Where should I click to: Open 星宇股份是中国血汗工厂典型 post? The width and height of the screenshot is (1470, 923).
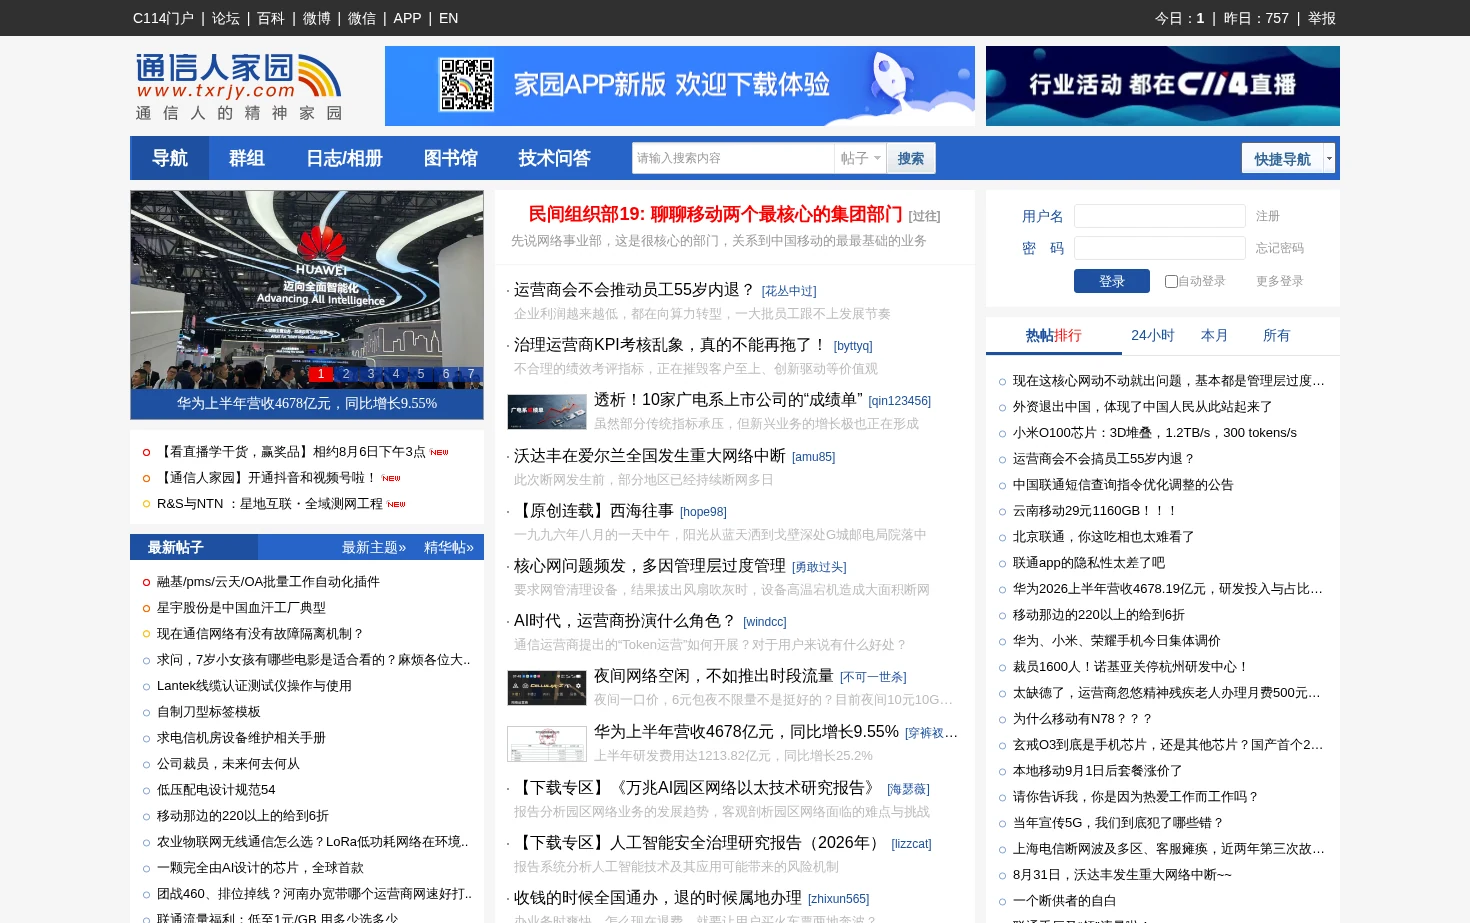point(241,608)
